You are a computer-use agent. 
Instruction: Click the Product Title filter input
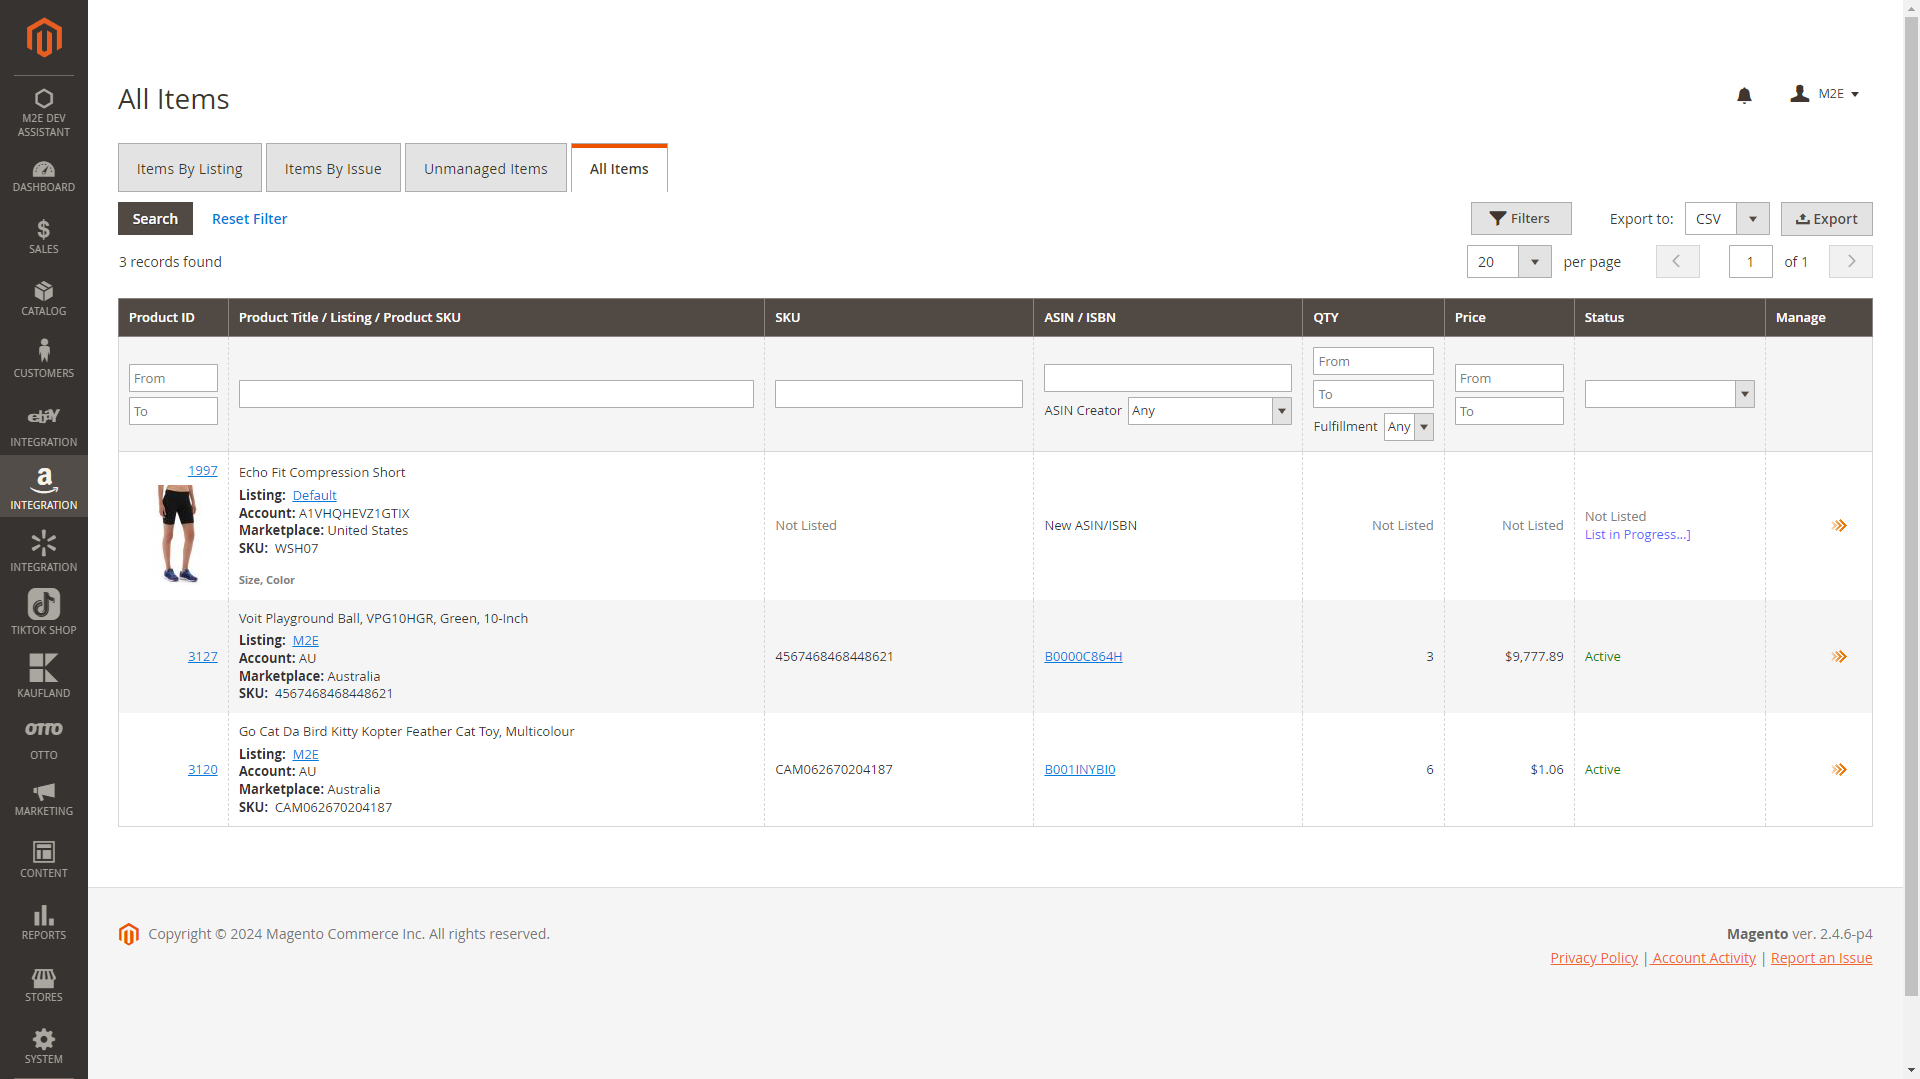point(496,394)
